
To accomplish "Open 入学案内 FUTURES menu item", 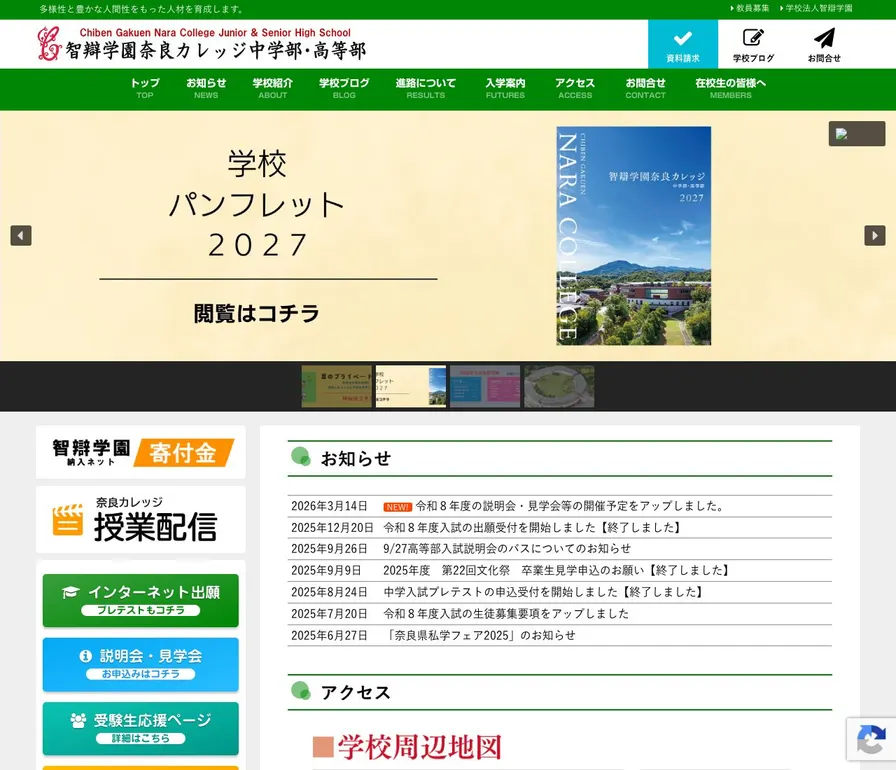I will 505,89.
